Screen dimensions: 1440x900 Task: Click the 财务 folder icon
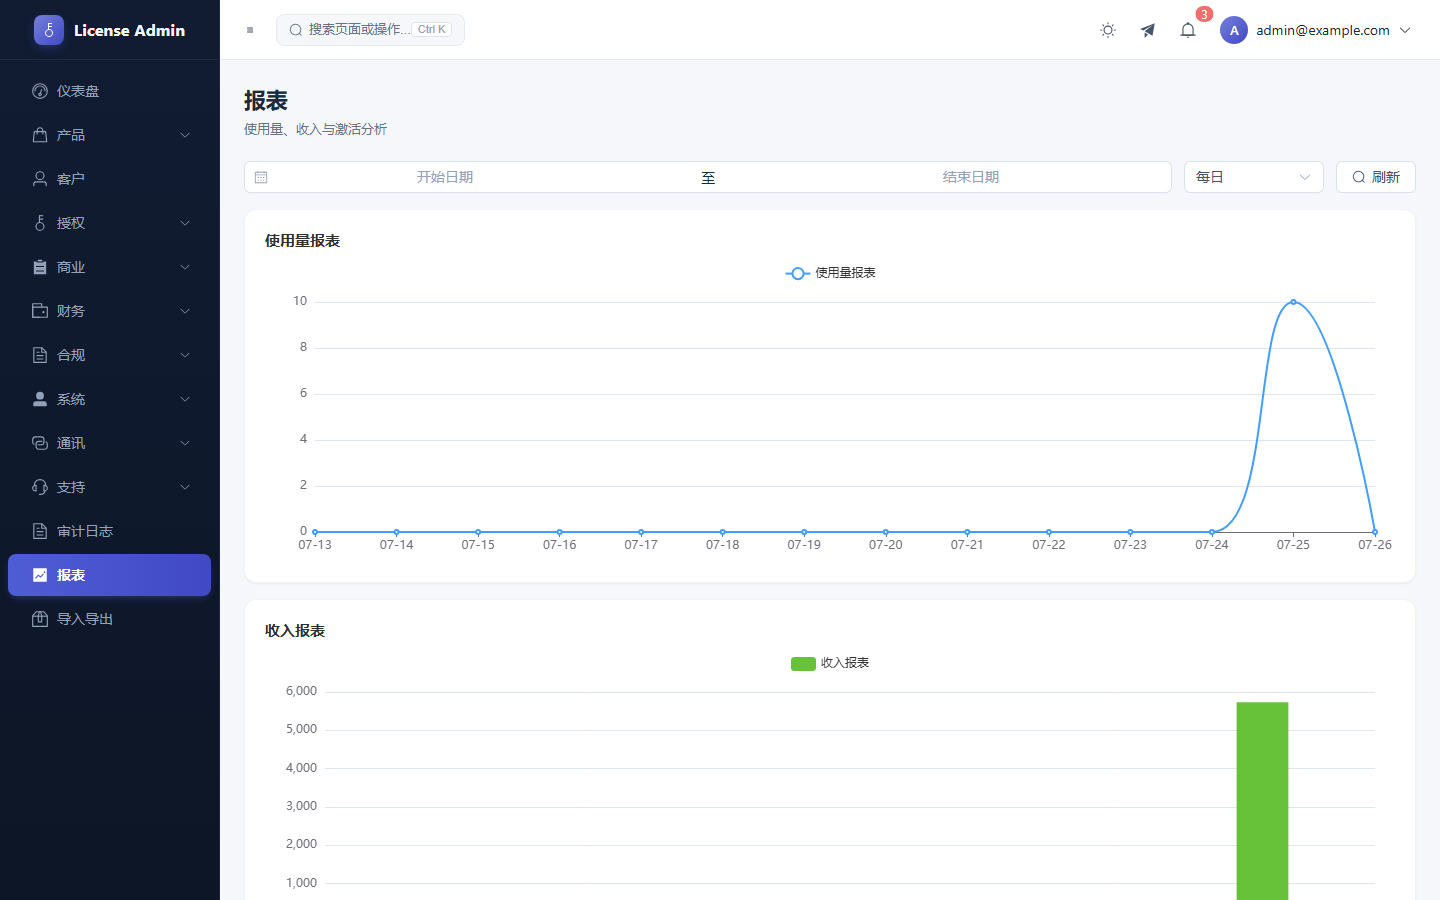pos(40,311)
